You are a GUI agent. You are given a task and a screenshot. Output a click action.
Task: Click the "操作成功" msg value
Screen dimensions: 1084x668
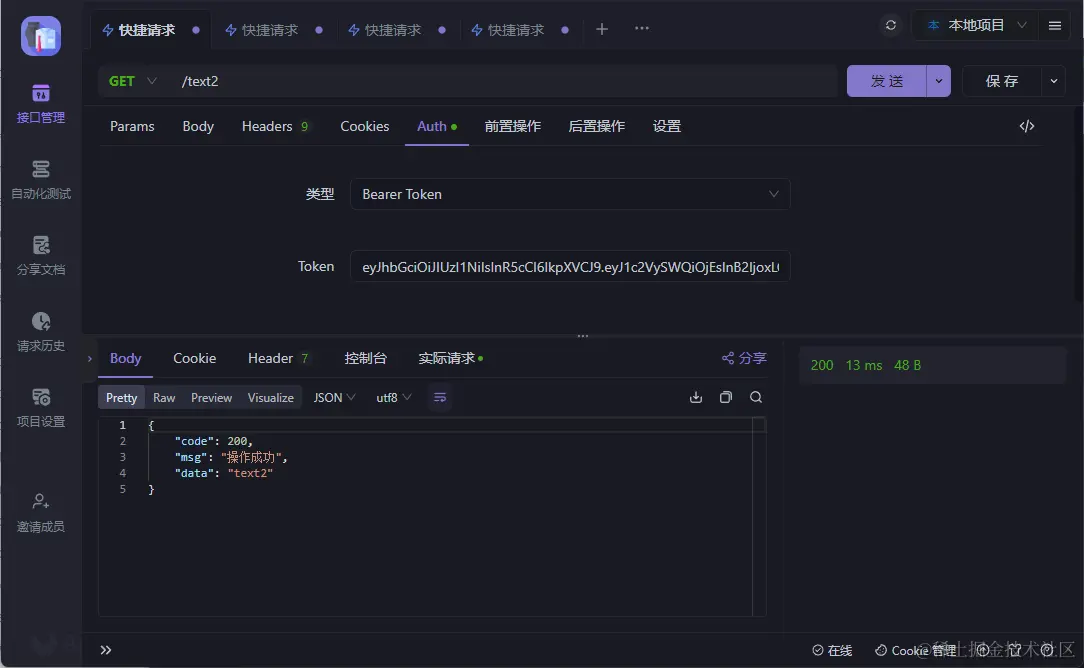pyautogui.click(x=251, y=457)
